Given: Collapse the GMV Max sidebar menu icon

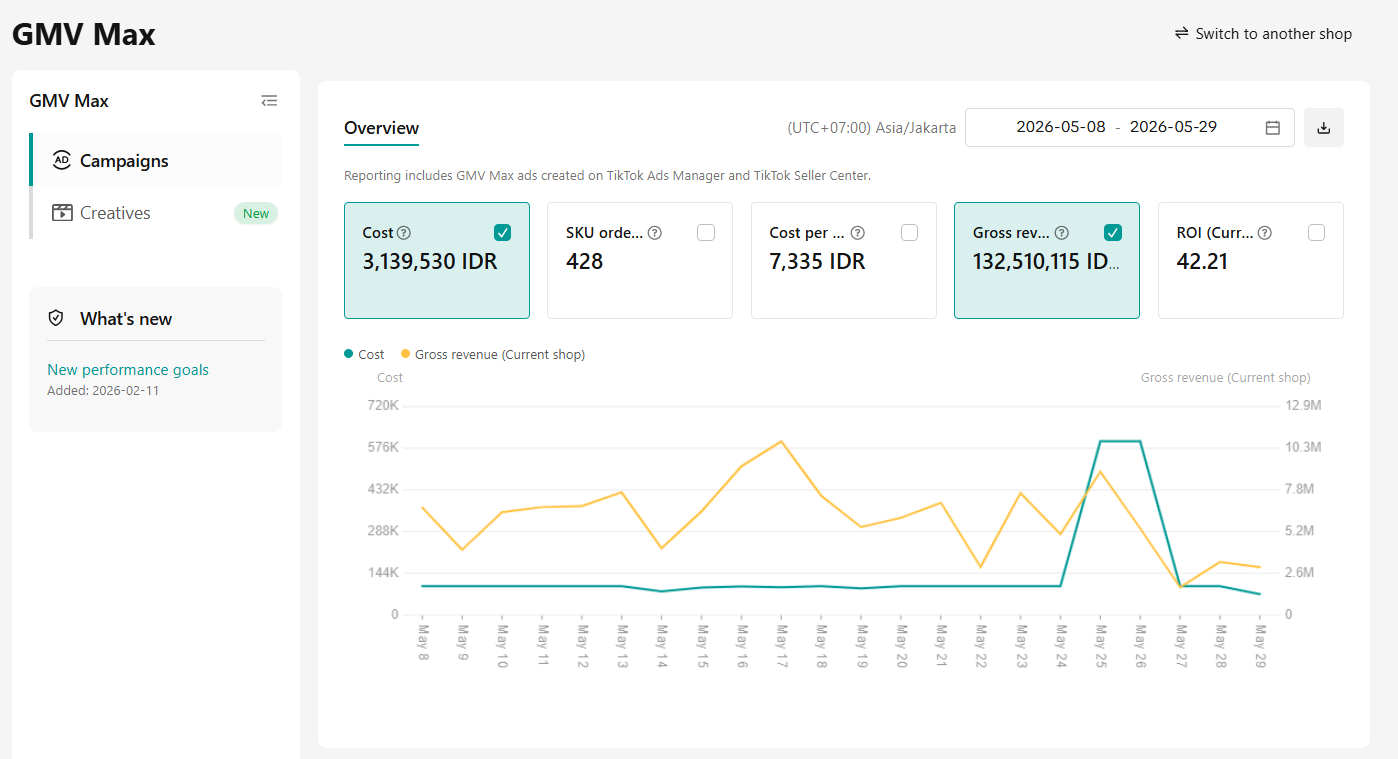Looking at the screenshot, I should tap(268, 101).
